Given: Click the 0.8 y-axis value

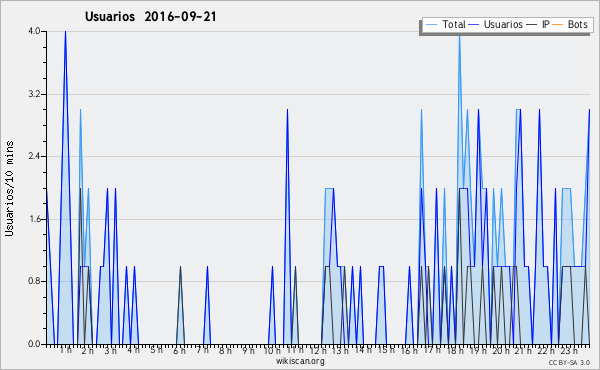Looking at the screenshot, I should 34,282.
